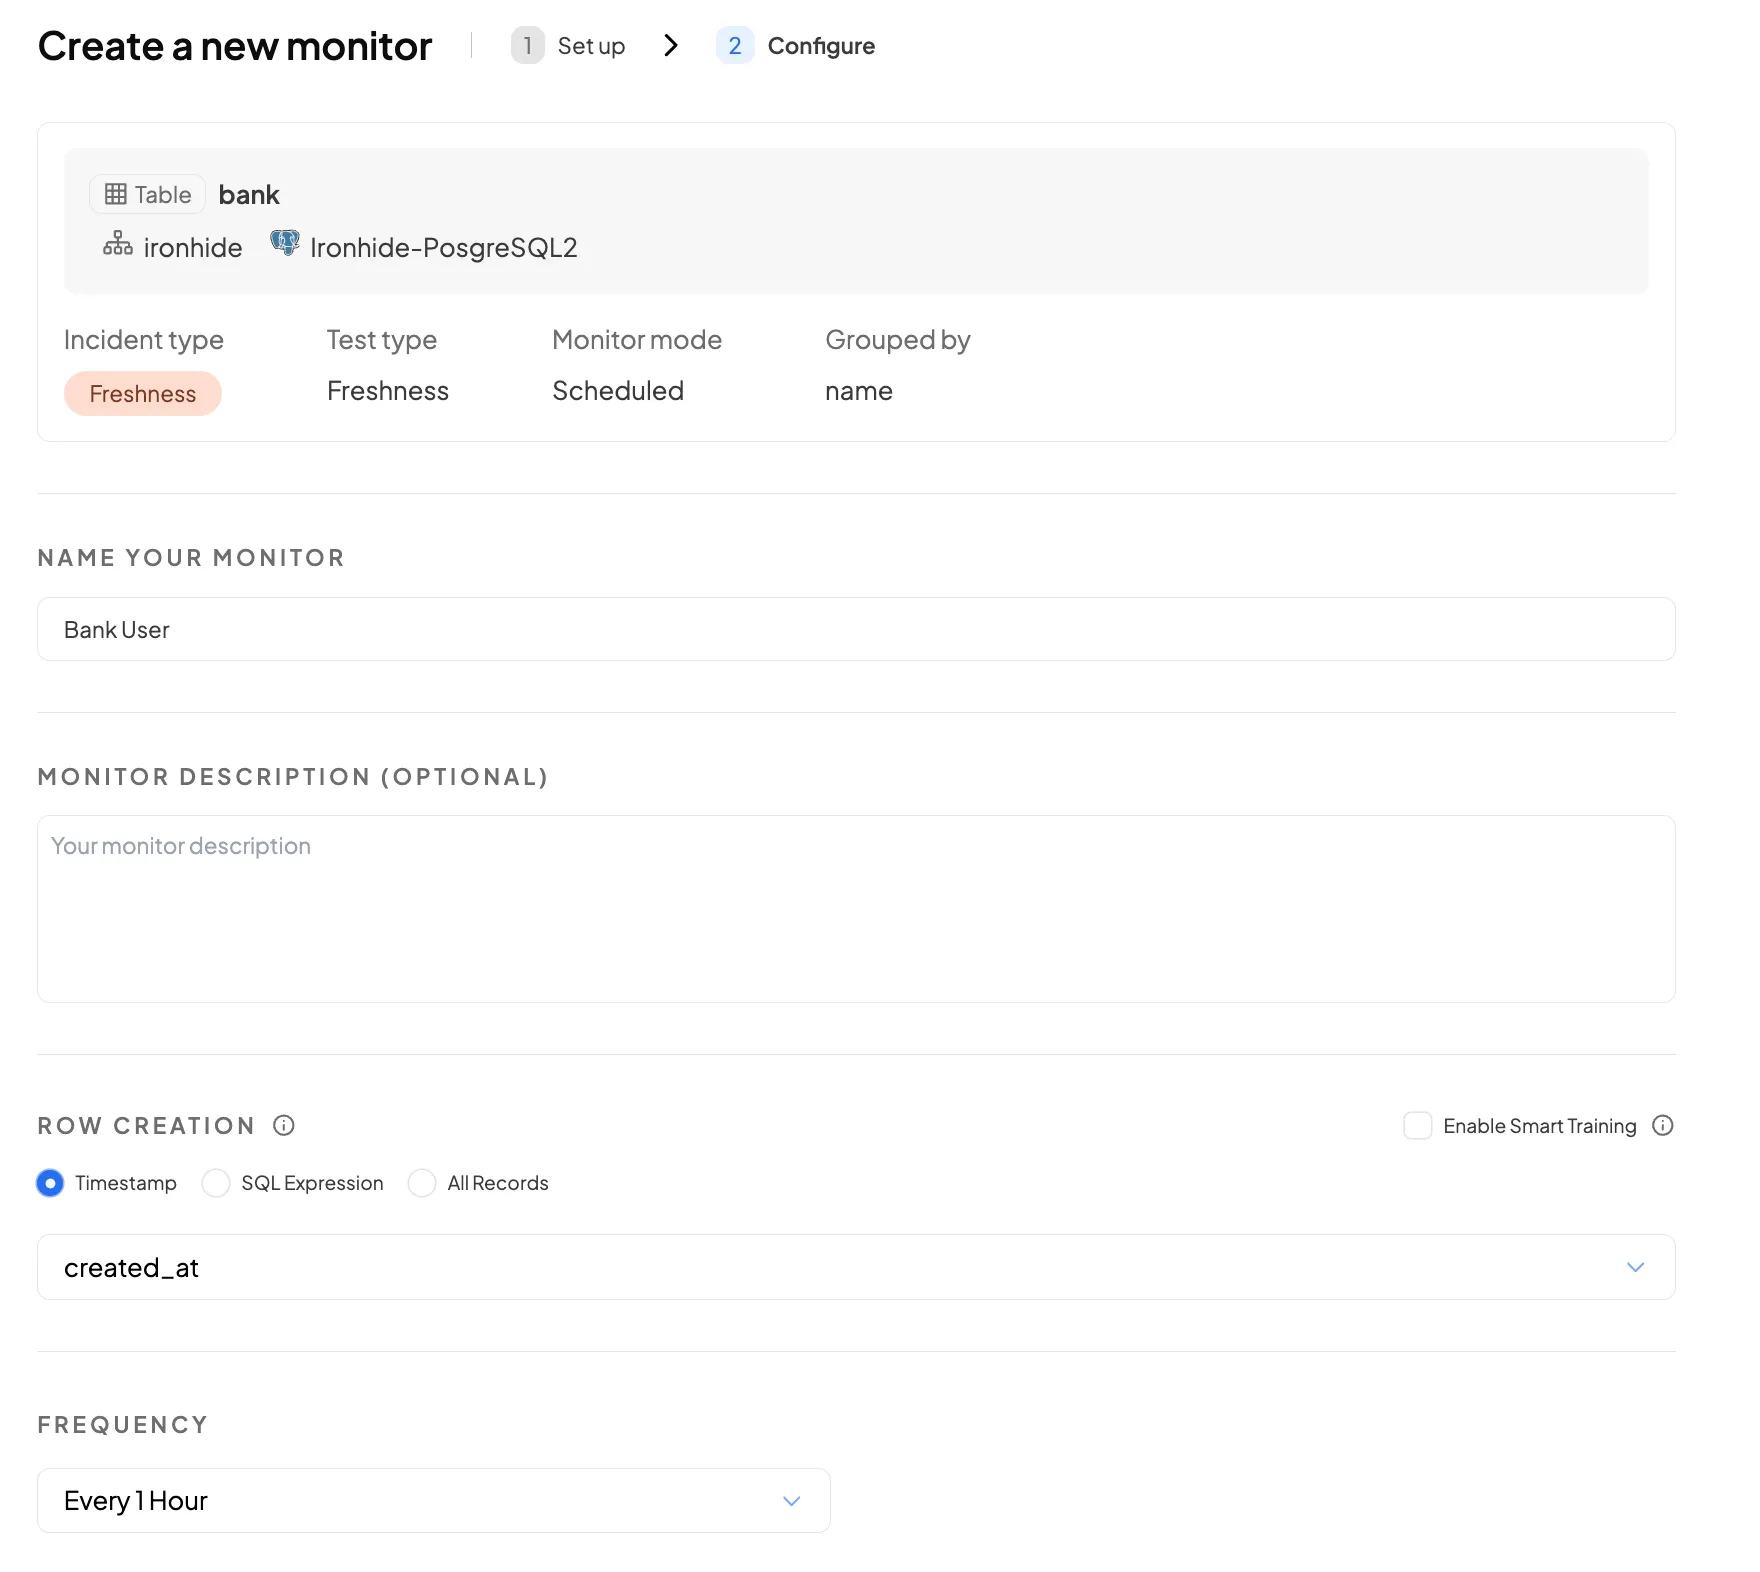Go back to the Set up step

coord(590,46)
